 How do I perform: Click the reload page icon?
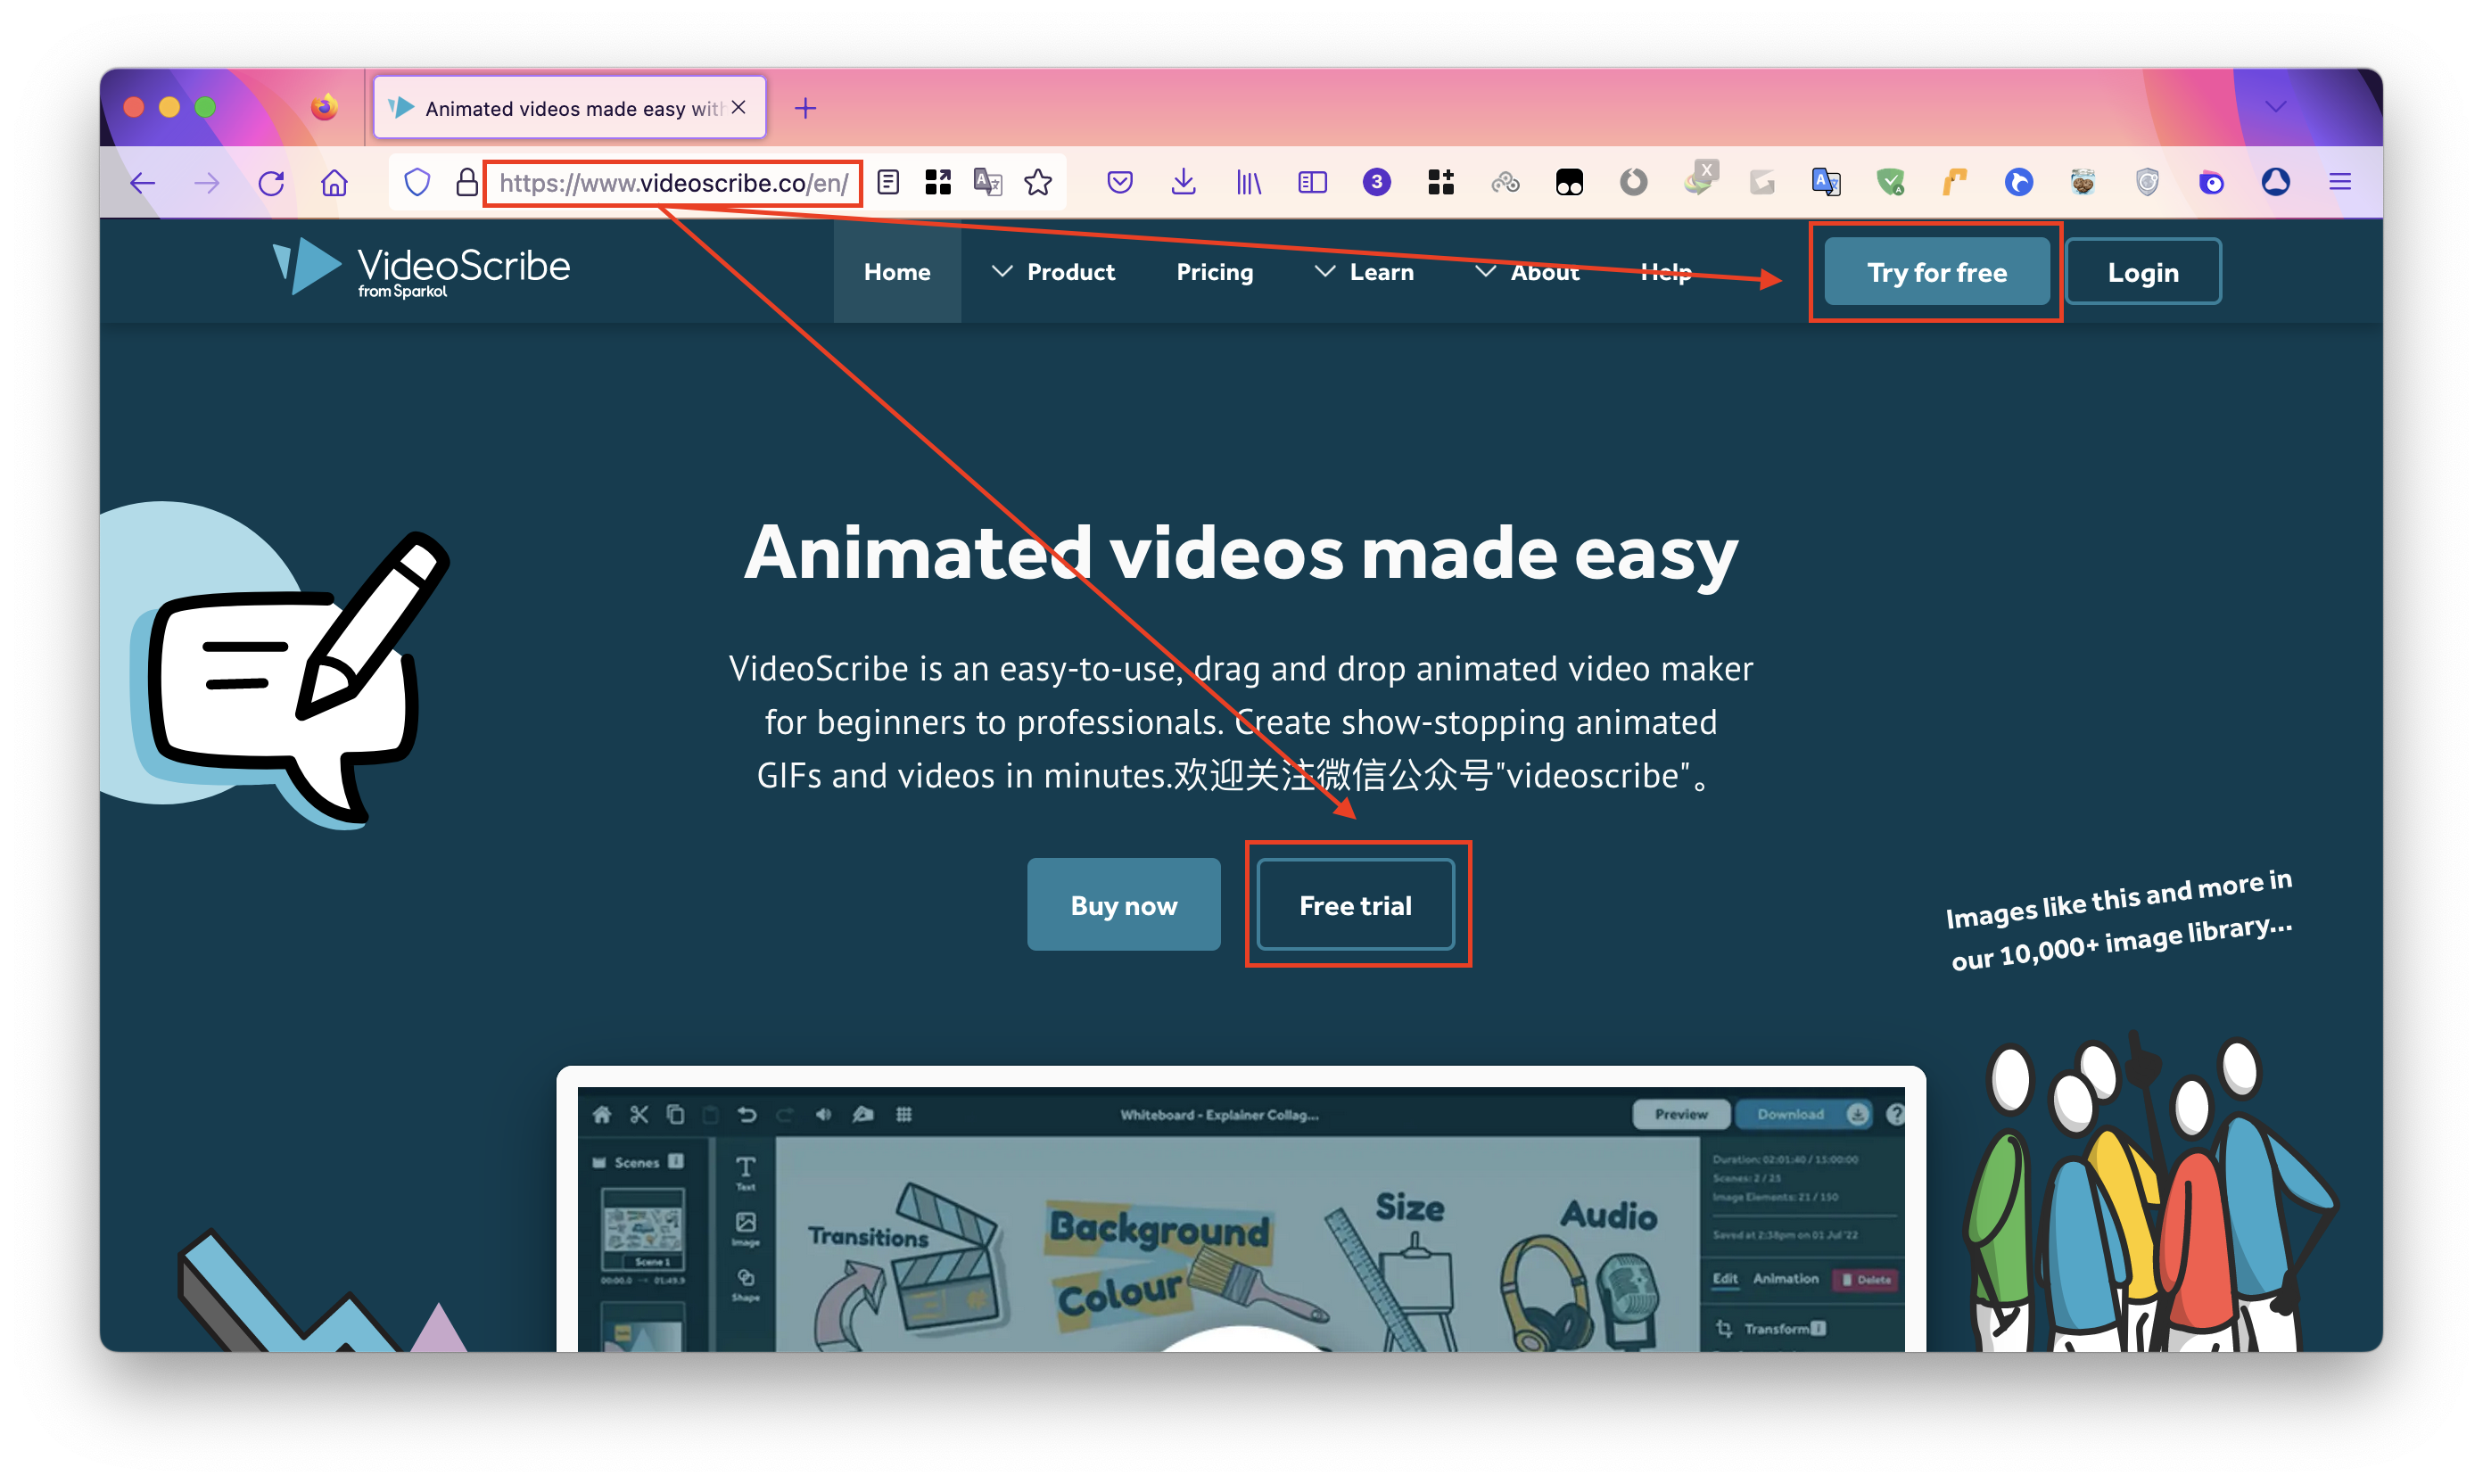(271, 183)
